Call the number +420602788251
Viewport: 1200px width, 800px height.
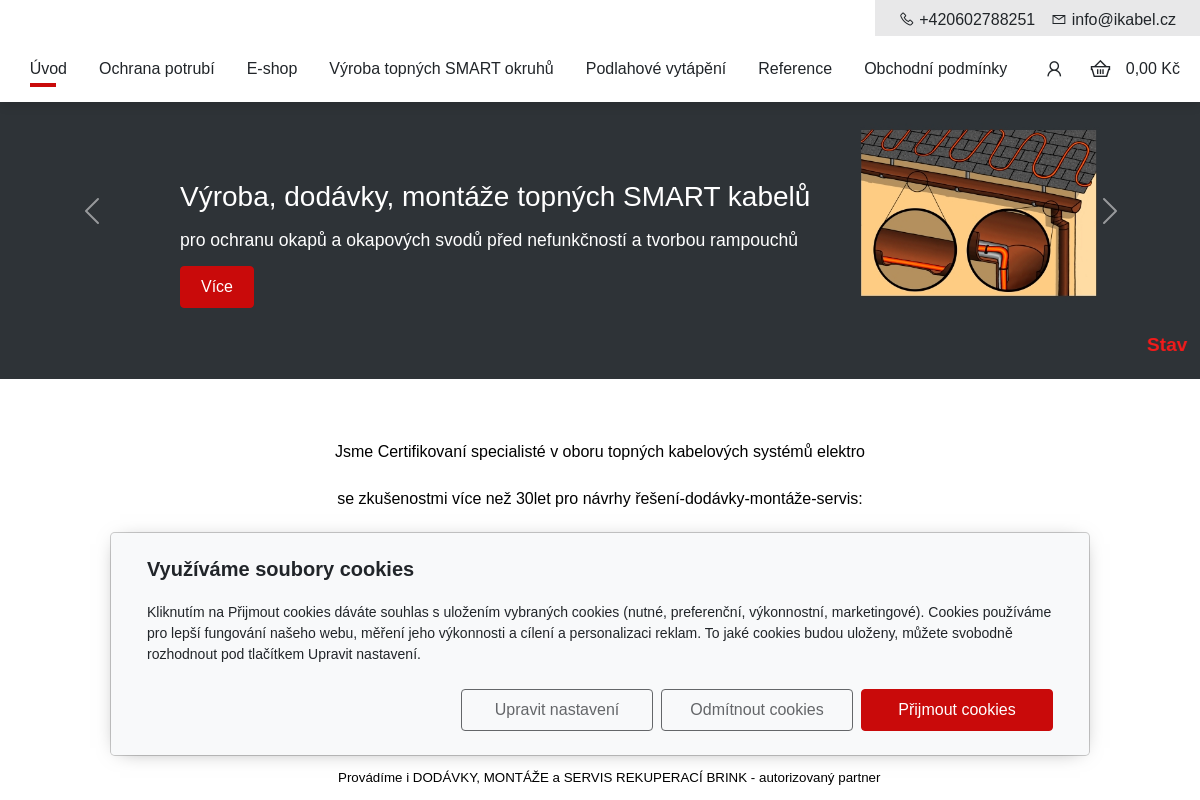977,19
